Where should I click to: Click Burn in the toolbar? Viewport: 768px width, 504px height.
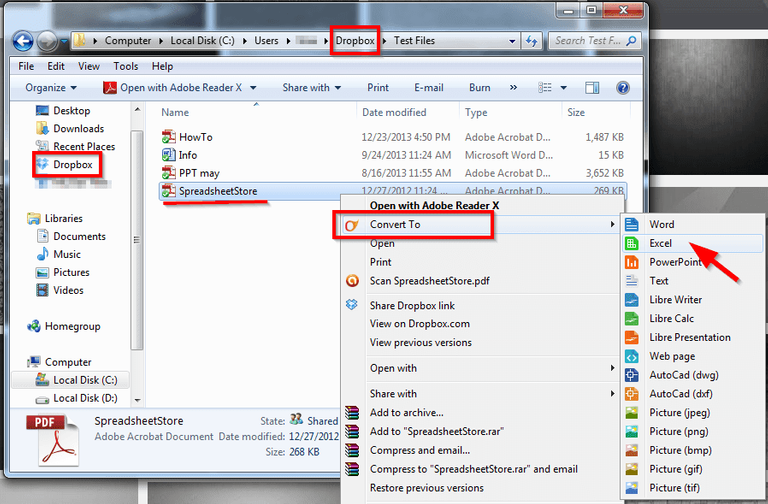pyautogui.click(x=480, y=88)
